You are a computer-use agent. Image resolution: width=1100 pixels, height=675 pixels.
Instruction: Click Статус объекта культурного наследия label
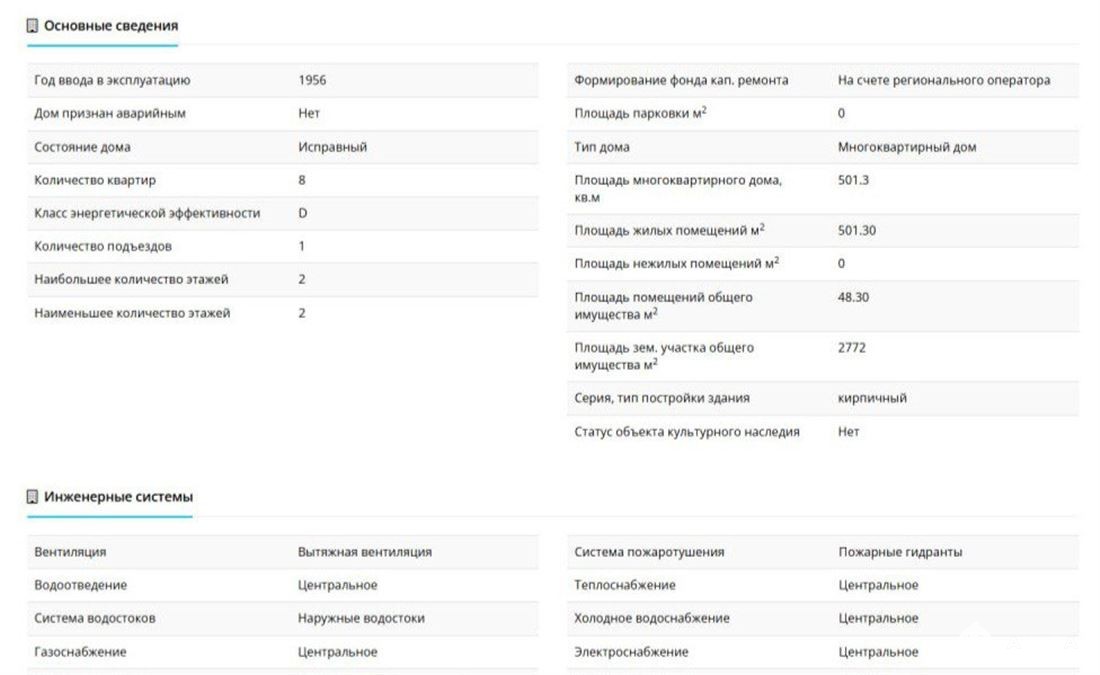tap(687, 432)
